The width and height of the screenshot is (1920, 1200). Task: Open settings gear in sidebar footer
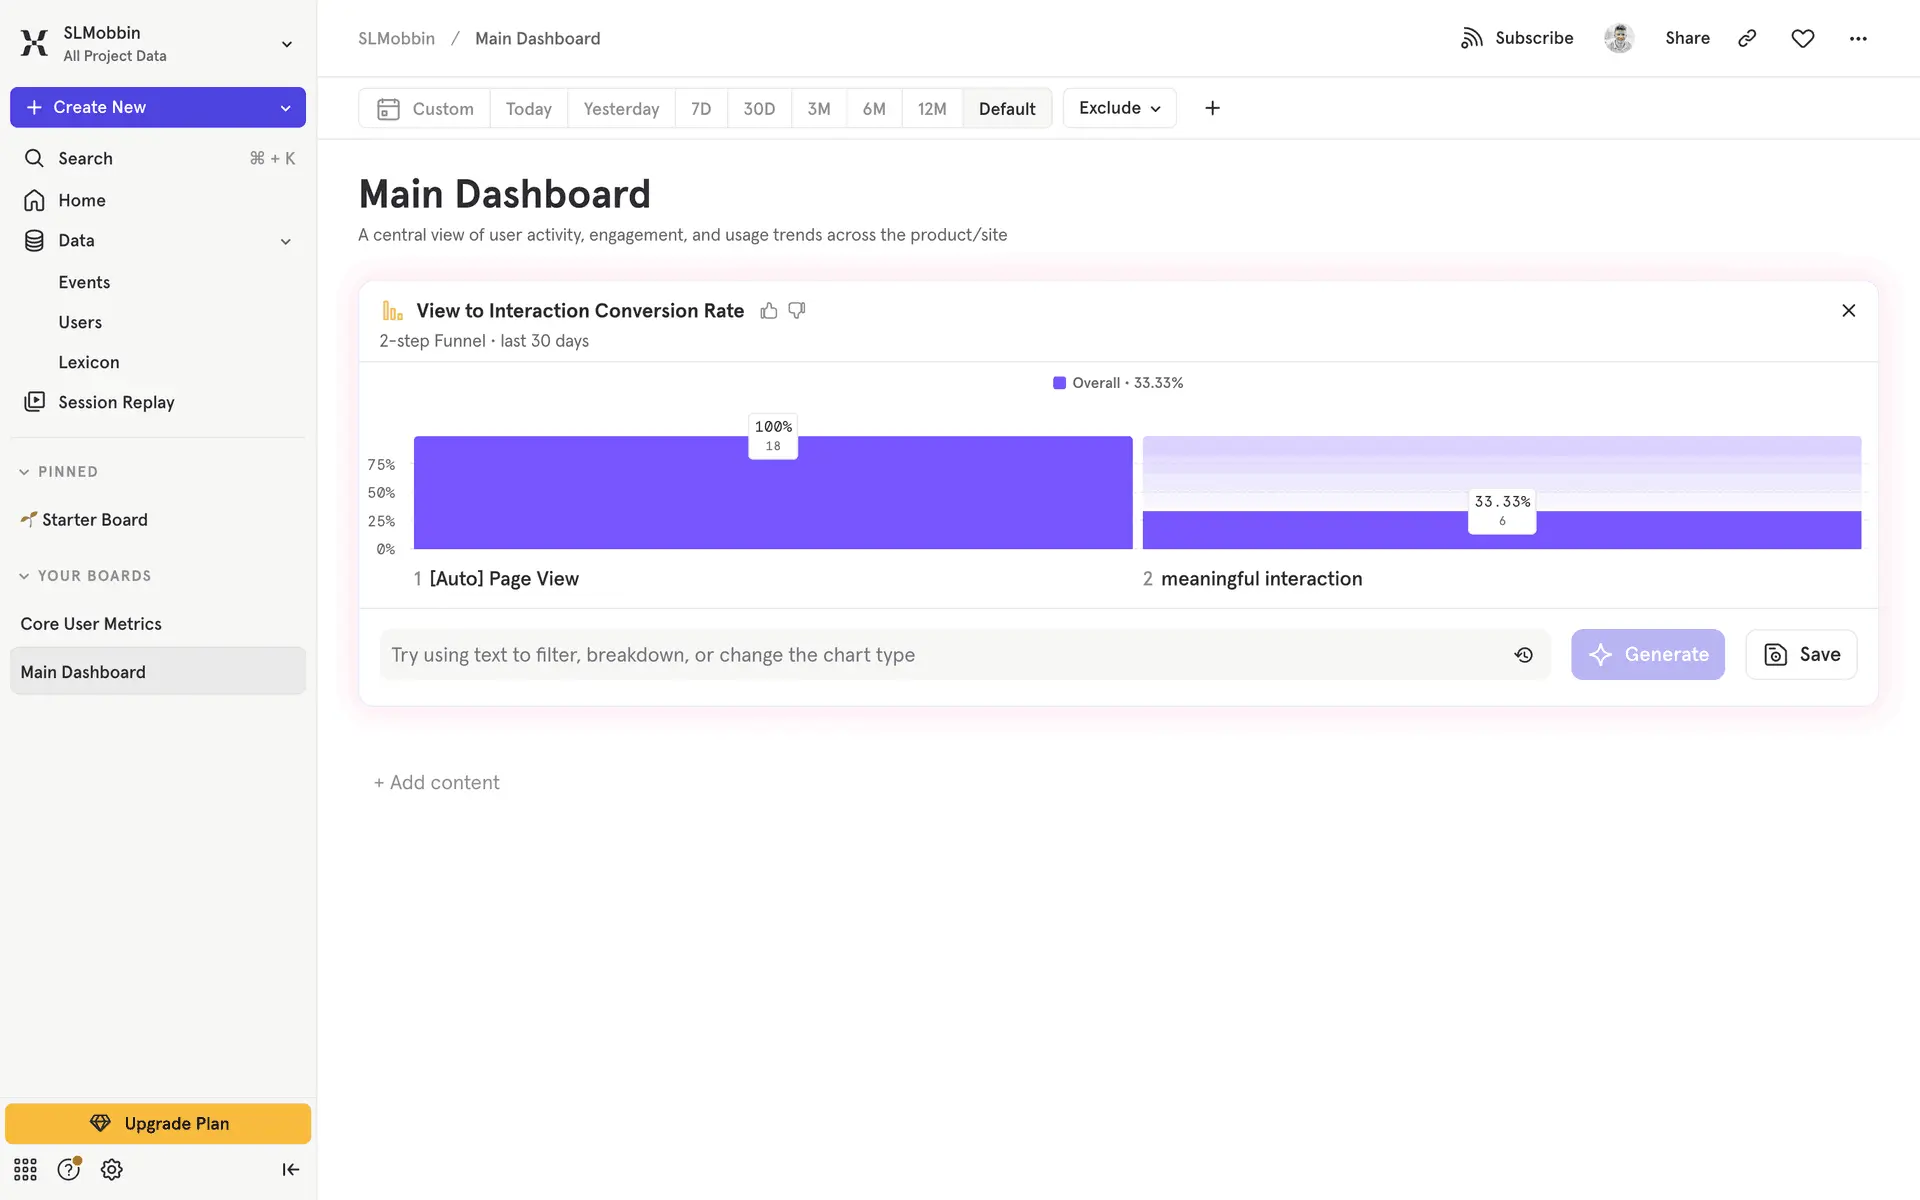(111, 1169)
